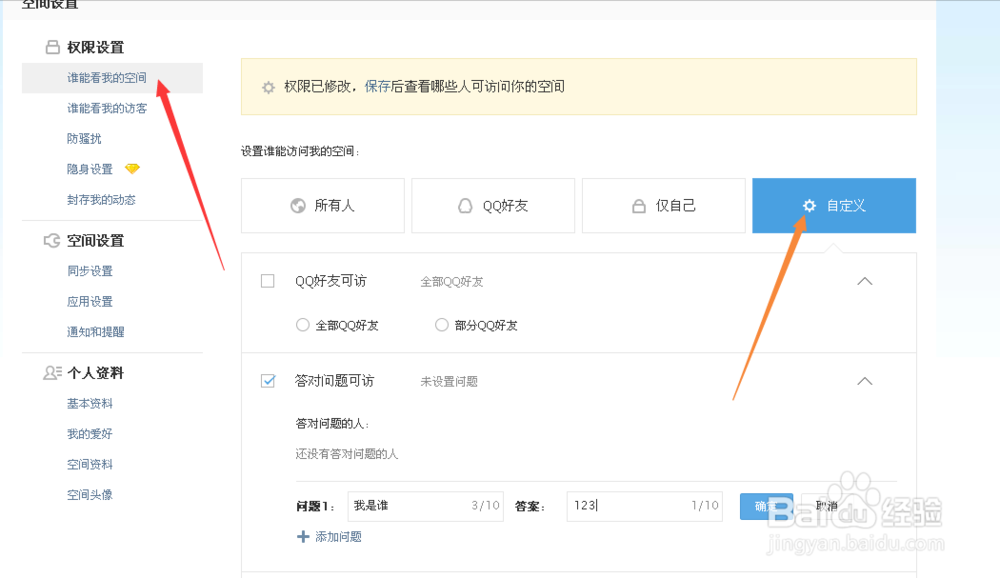Screen dimensions: 1000x578
Task: Collapse the 答对问题可访 section chevron
Action: pos(865,381)
